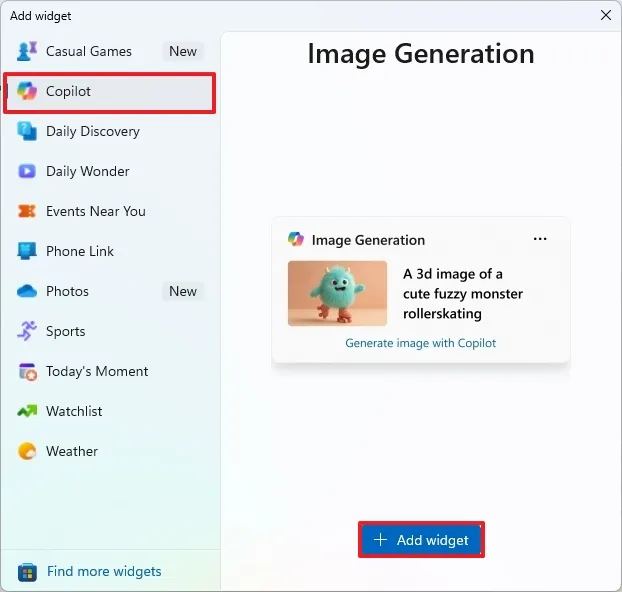622x592 pixels.
Task: Select the Watchlist chart icon
Action: point(27,411)
